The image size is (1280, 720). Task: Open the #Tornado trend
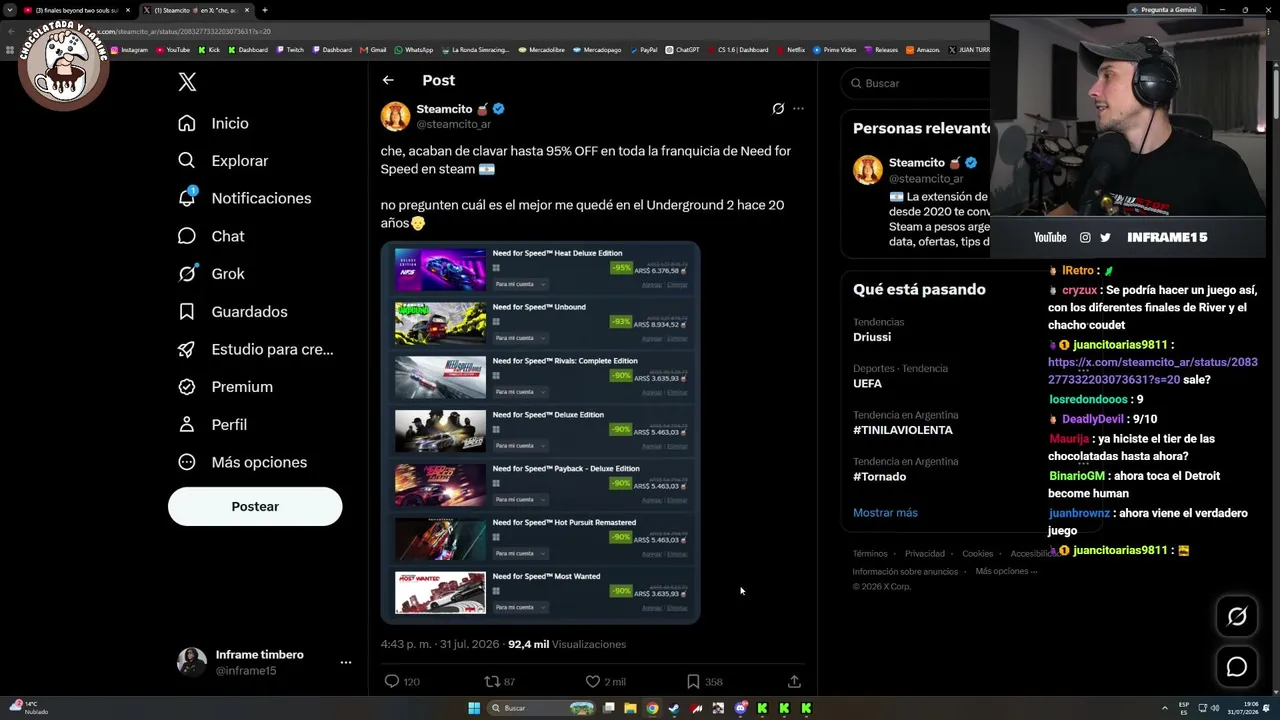(880, 476)
